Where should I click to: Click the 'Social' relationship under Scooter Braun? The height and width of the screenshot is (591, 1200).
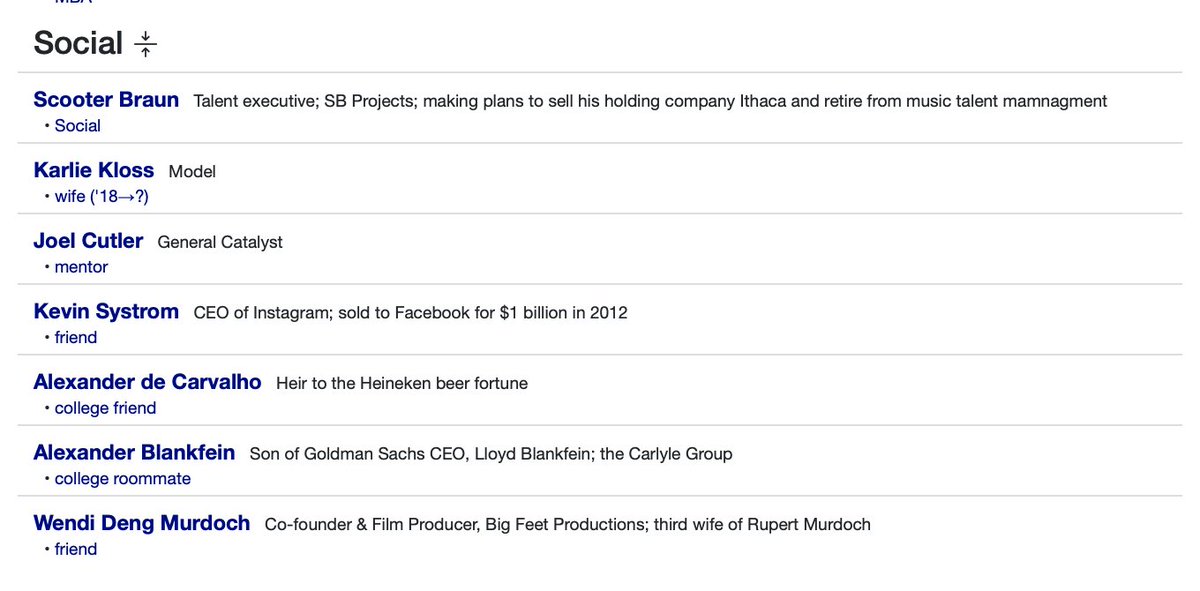pyautogui.click(x=78, y=126)
